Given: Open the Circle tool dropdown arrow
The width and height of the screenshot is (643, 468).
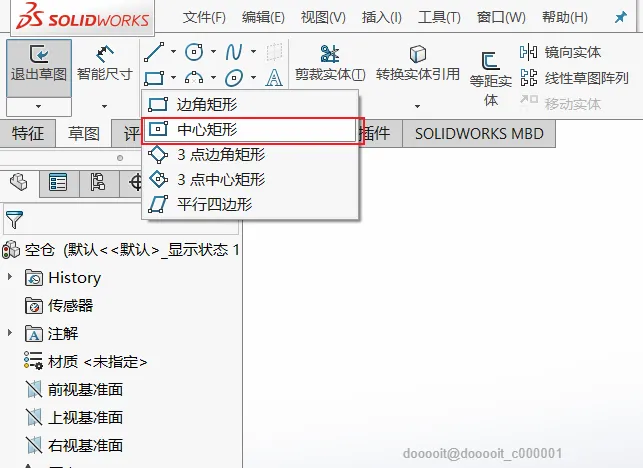Looking at the screenshot, I should tap(213, 52).
